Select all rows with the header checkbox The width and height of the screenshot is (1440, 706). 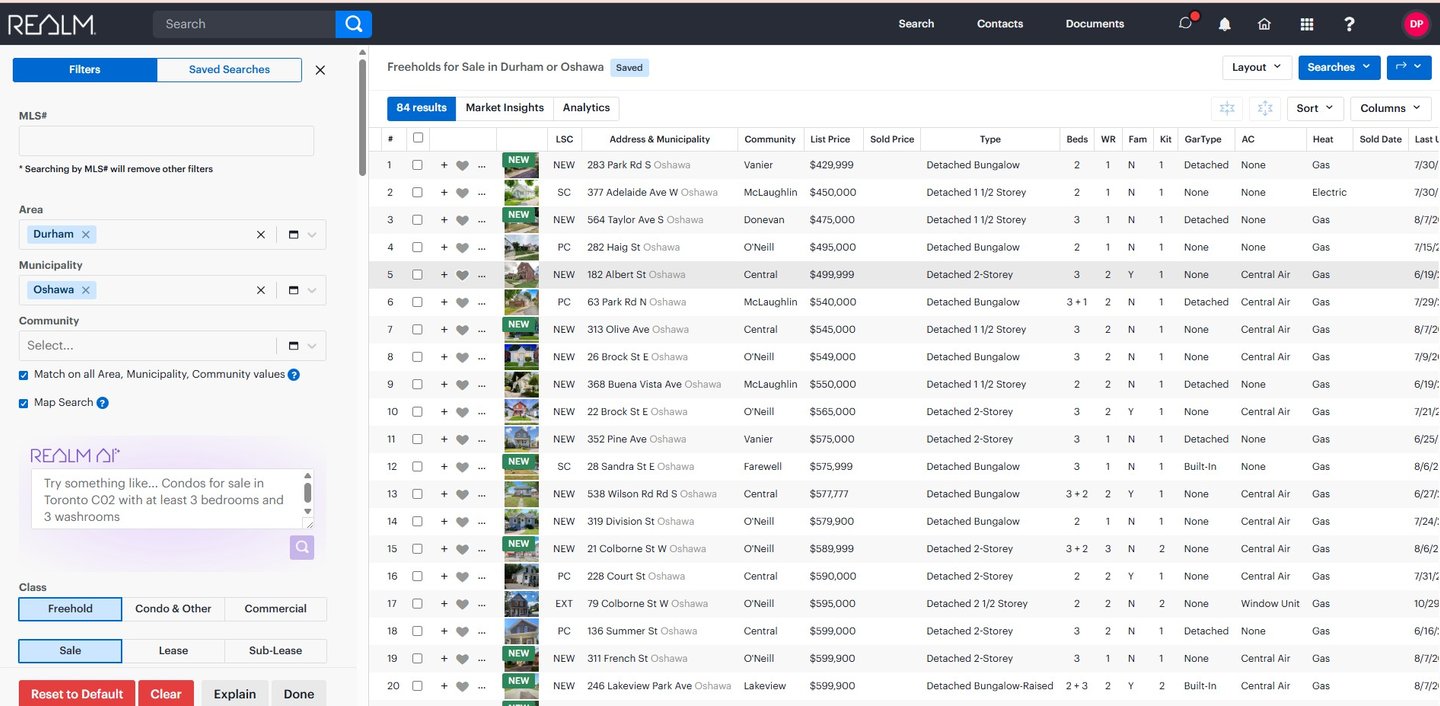[418, 138]
